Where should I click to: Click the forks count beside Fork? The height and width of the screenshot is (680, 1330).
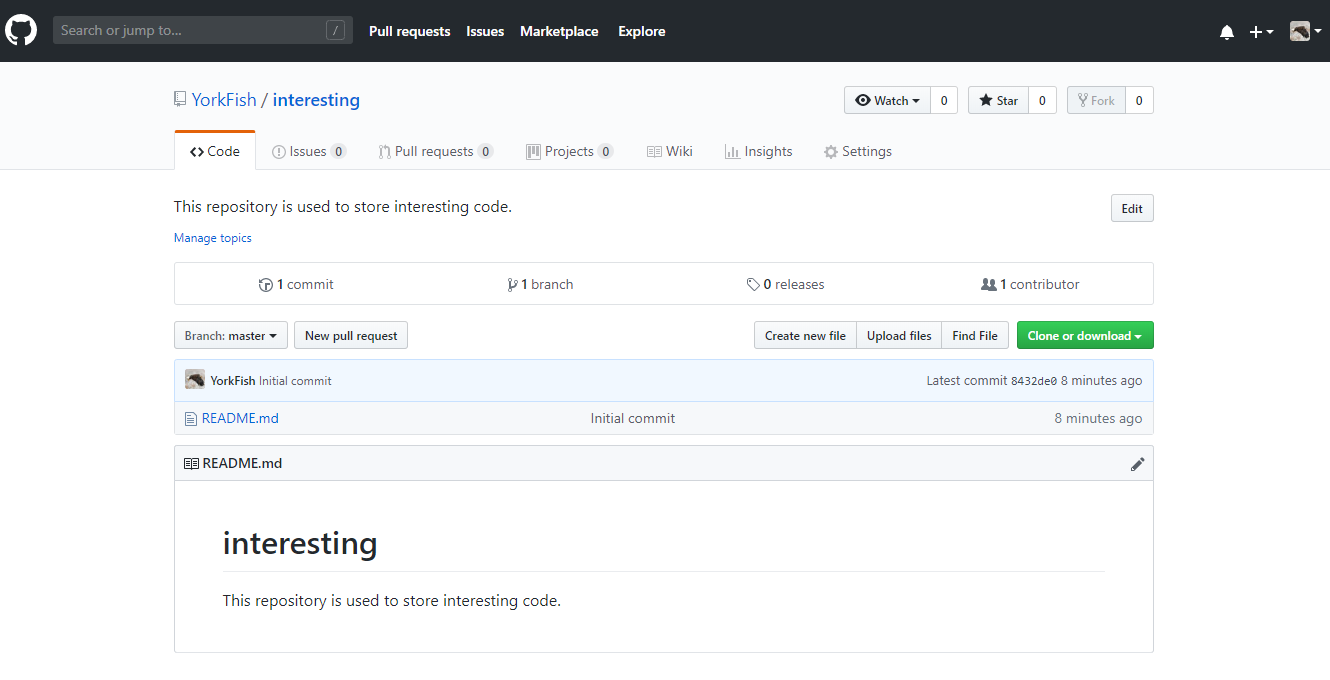(x=1140, y=100)
